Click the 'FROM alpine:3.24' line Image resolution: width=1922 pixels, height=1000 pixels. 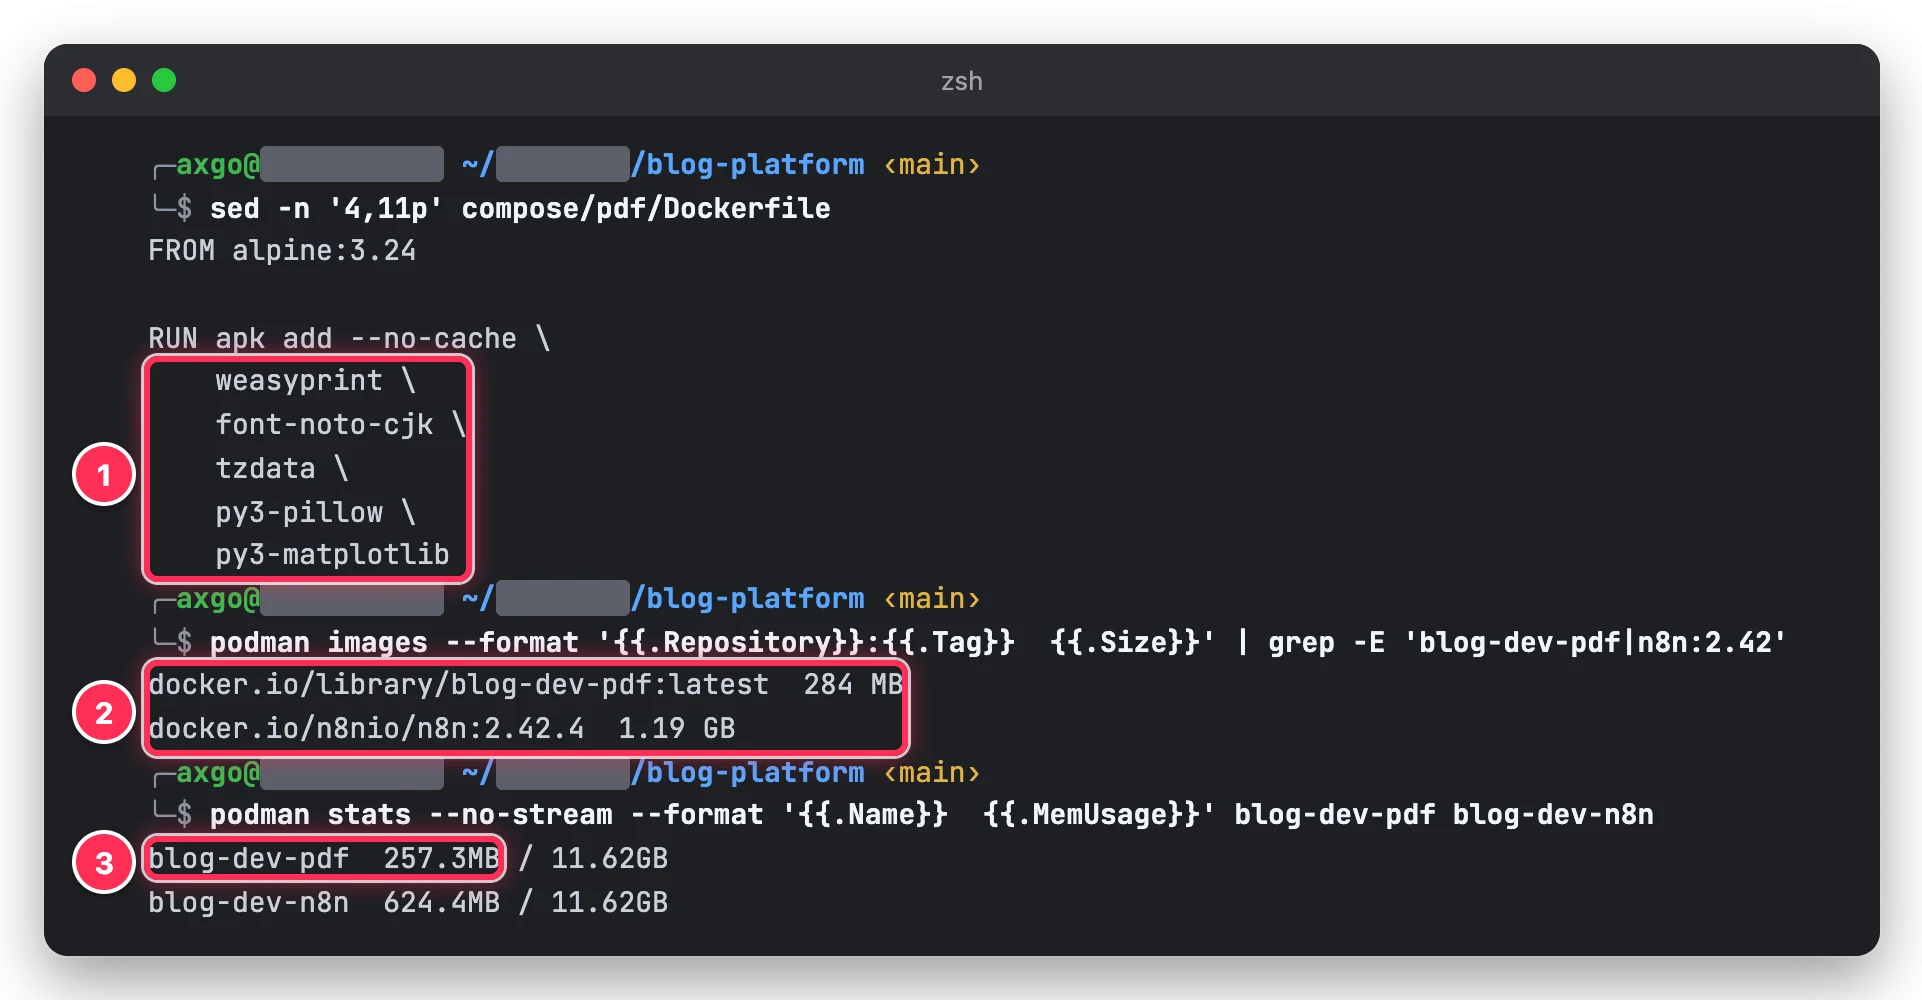(x=282, y=250)
